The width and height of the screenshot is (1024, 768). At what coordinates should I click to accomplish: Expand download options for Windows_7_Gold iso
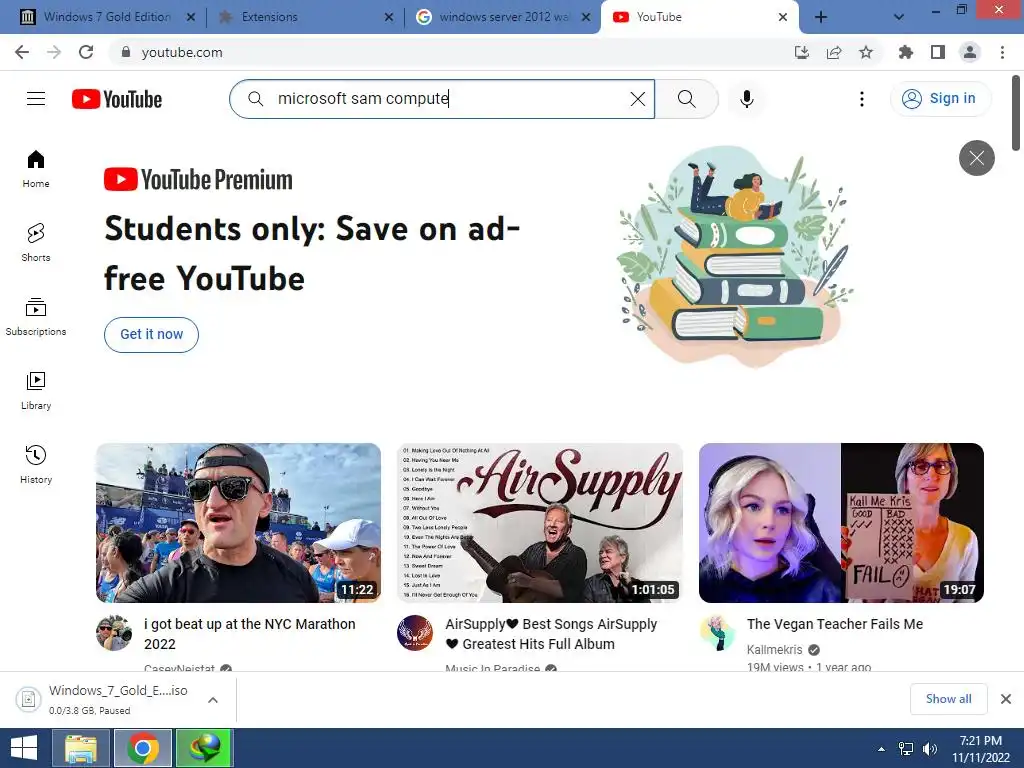tap(213, 700)
